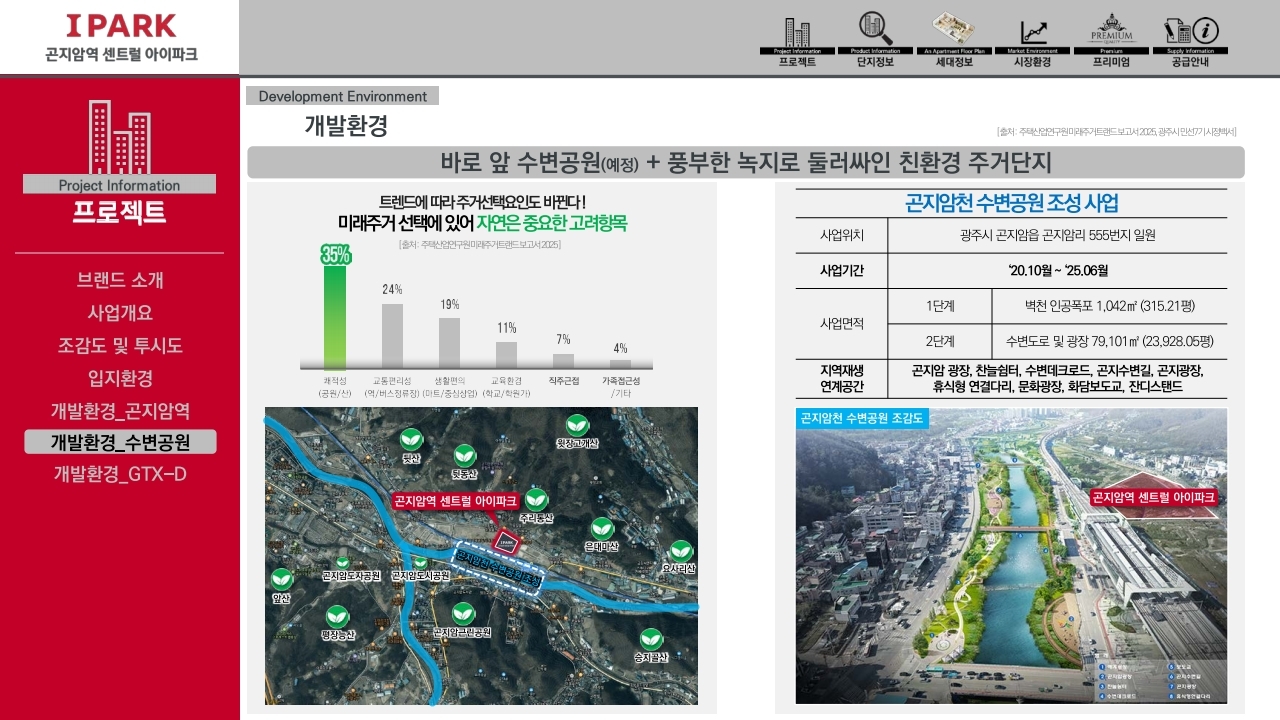Click the 주리봉산 leaf marker on map
This screenshot has height=720, width=1280.
pyautogui.click(x=537, y=499)
